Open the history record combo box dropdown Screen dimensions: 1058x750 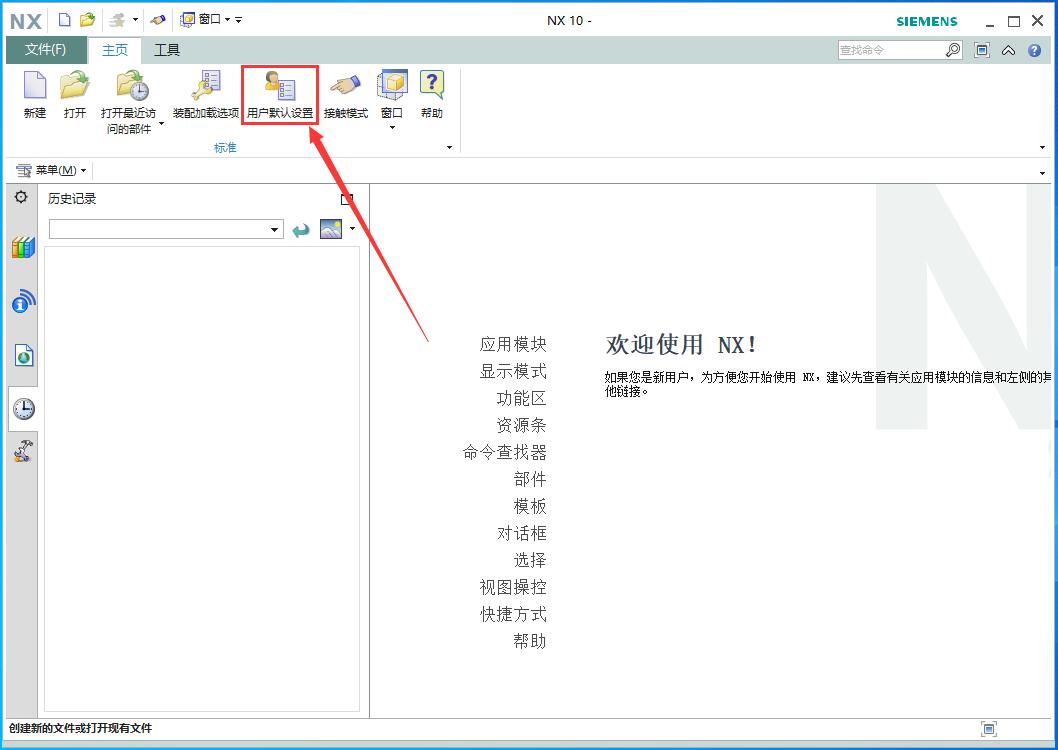click(x=275, y=230)
